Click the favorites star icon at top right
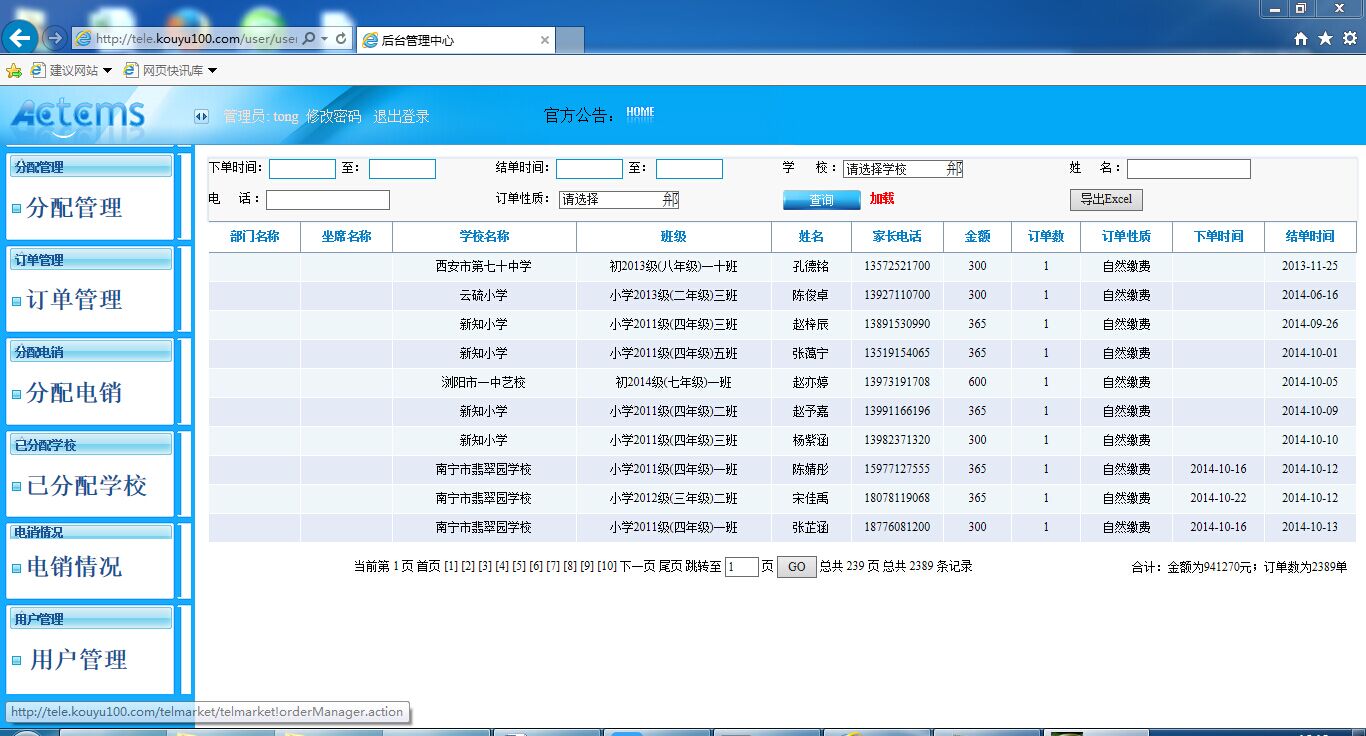Screen dimensions: 1366x736 tap(1325, 39)
